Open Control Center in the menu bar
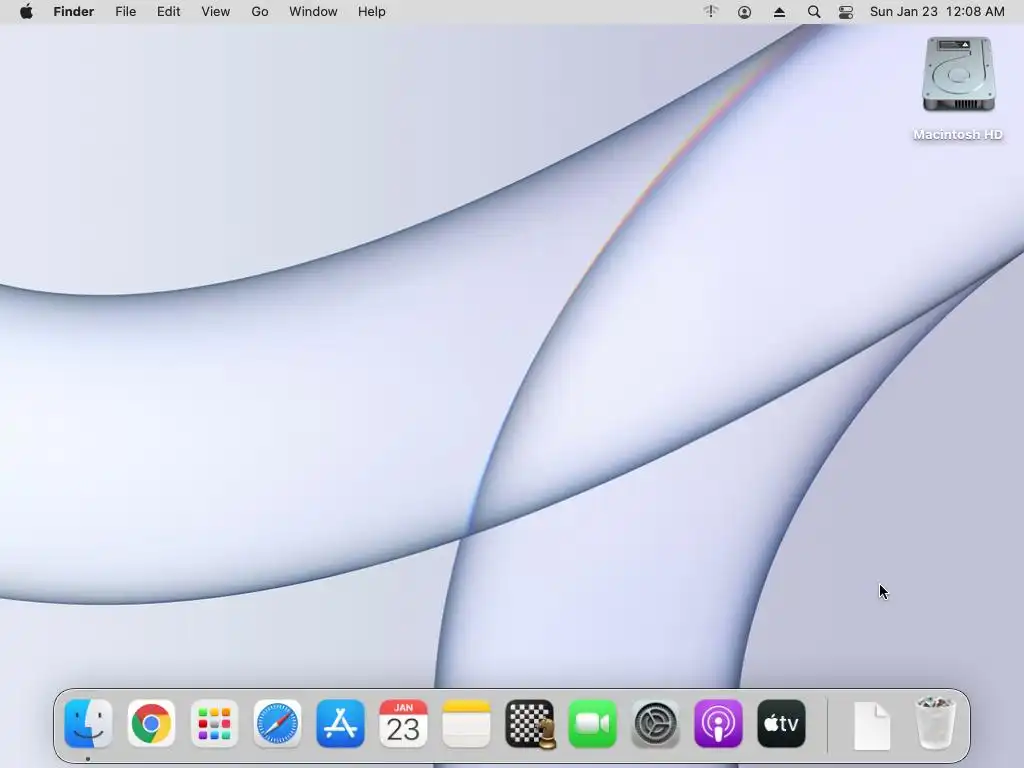Image resolution: width=1024 pixels, height=768 pixels. click(846, 12)
